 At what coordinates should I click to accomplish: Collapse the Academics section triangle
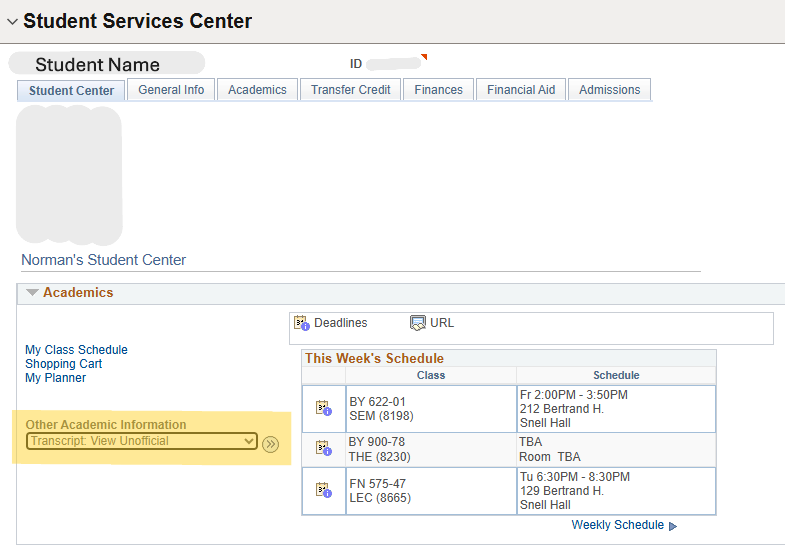(32, 293)
